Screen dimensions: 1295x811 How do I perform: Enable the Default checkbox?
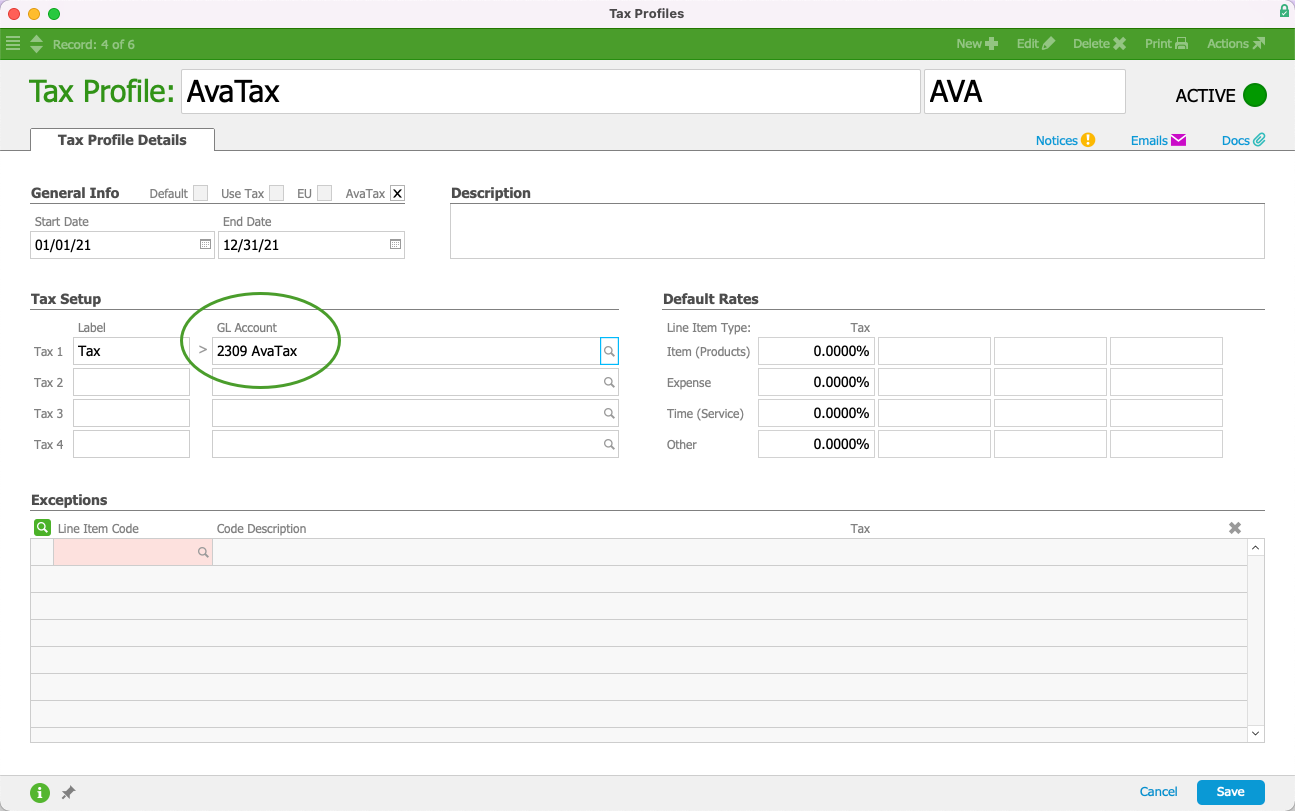pos(201,193)
